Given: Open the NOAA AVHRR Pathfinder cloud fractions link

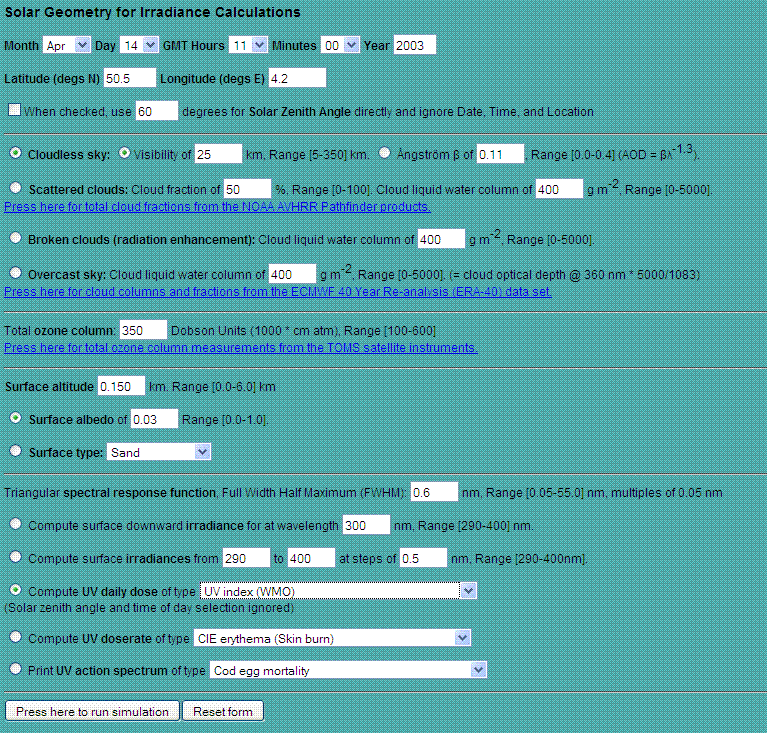Looking at the screenshot, I should coord(217,206).
